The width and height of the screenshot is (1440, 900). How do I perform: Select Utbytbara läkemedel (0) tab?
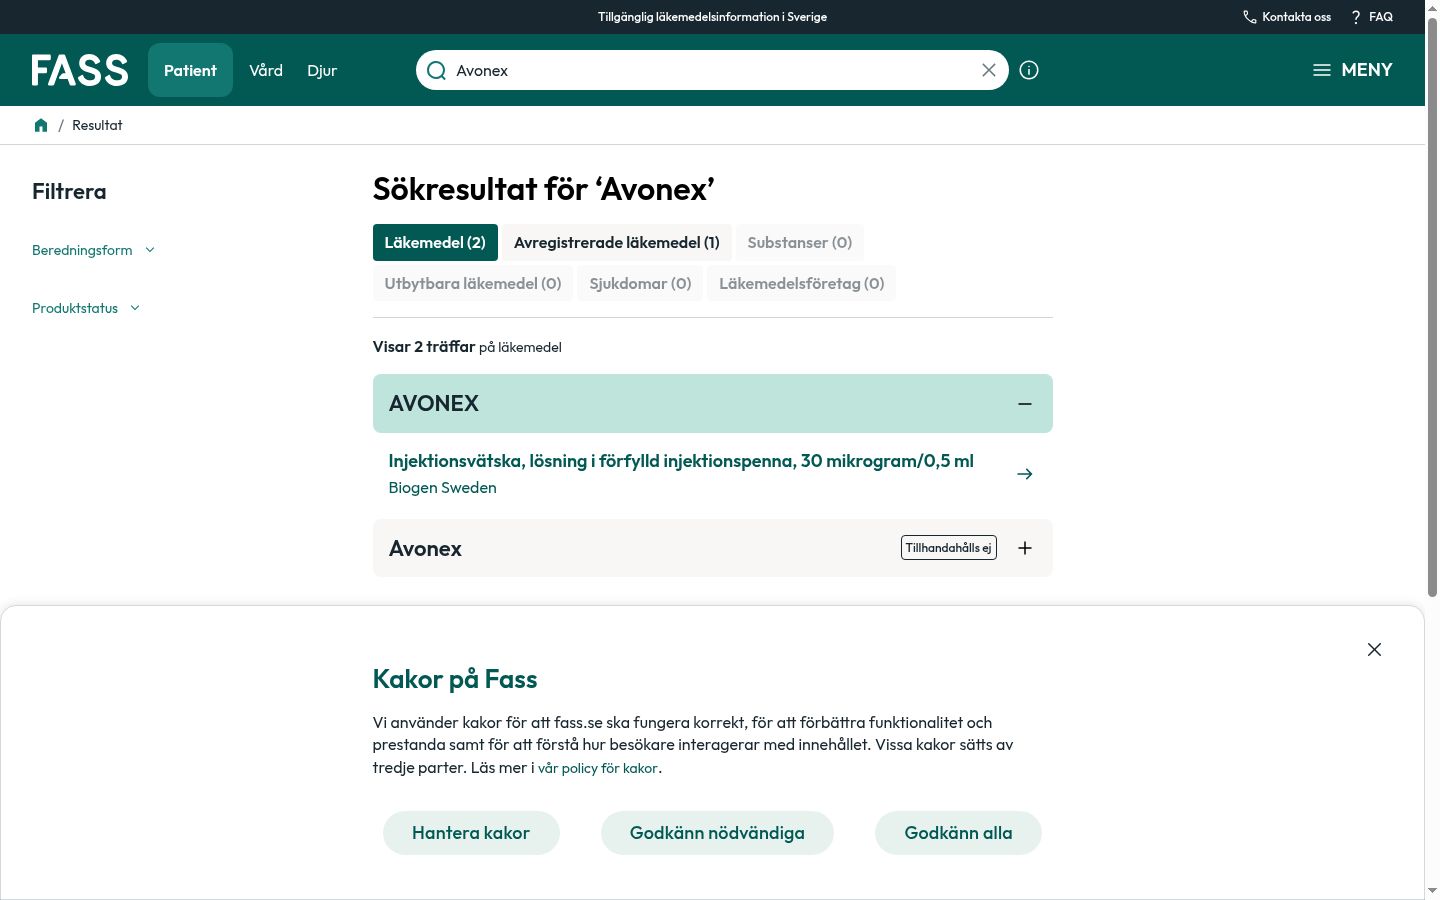pyautogui.click(x=473, y=284)
